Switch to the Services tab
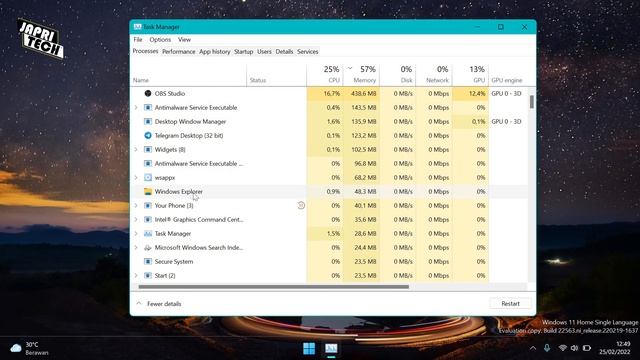This screenshot has height=360, width=640. point(307,52)
